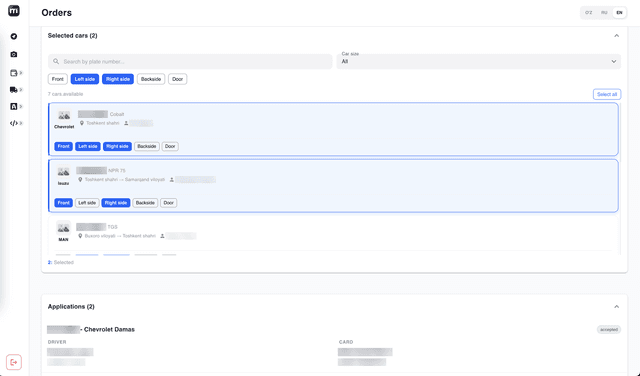Click location pin on Isuzu row
This screenshot has height=376, width=640.
tap(80, 180)
